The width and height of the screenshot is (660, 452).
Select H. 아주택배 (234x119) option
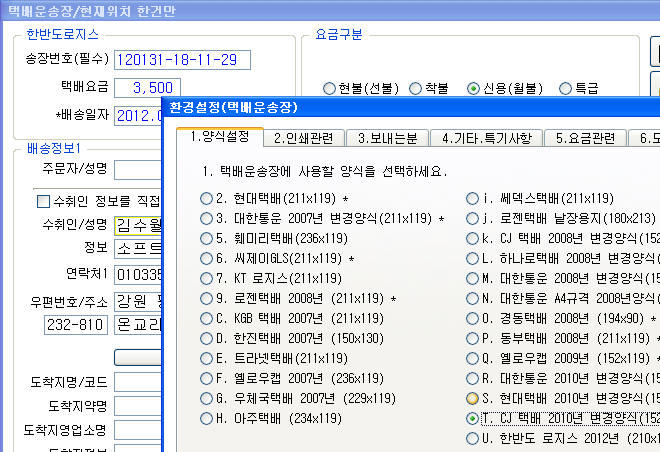coord(206,418)
